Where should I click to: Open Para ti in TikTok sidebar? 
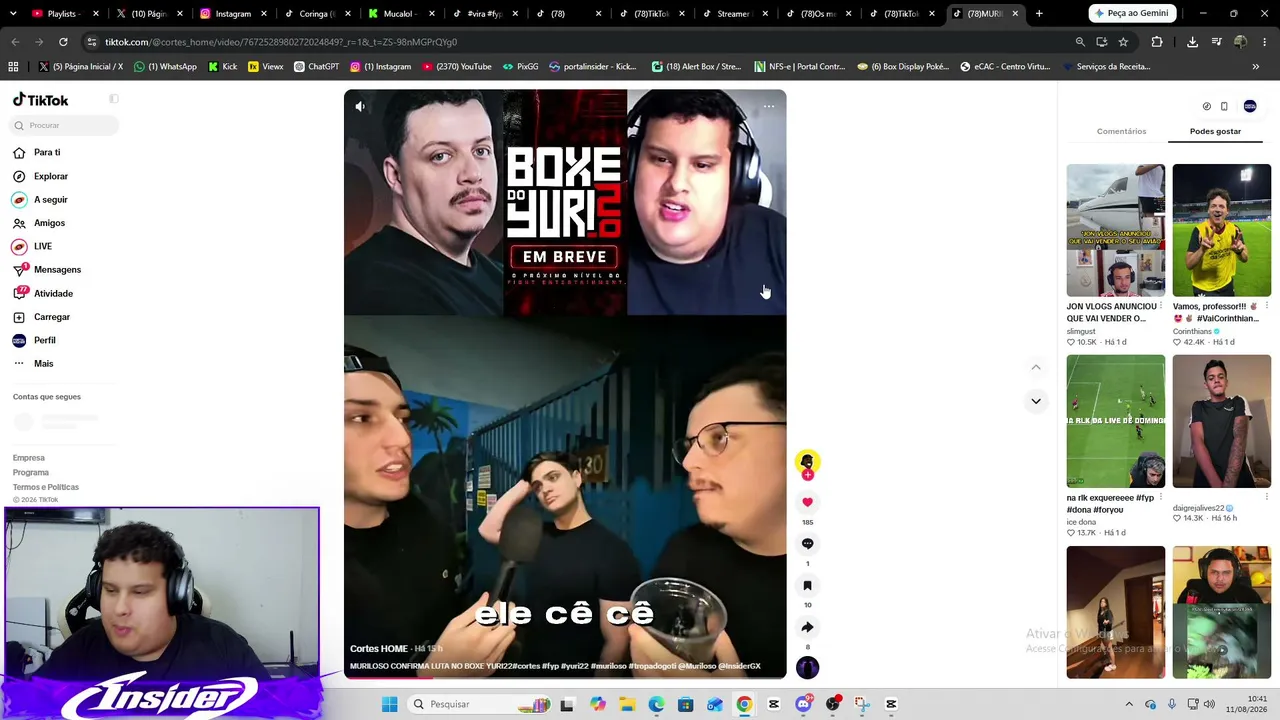(47, 152)
